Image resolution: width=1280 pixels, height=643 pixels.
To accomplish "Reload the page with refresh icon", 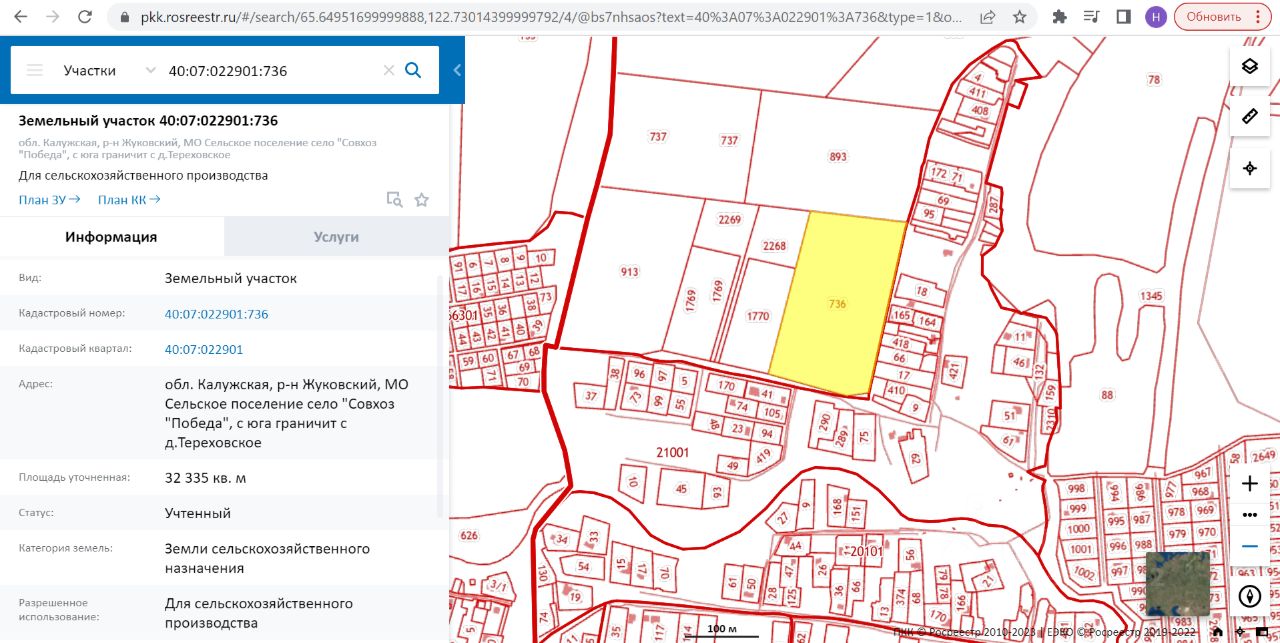I will [x=86, y=17].
